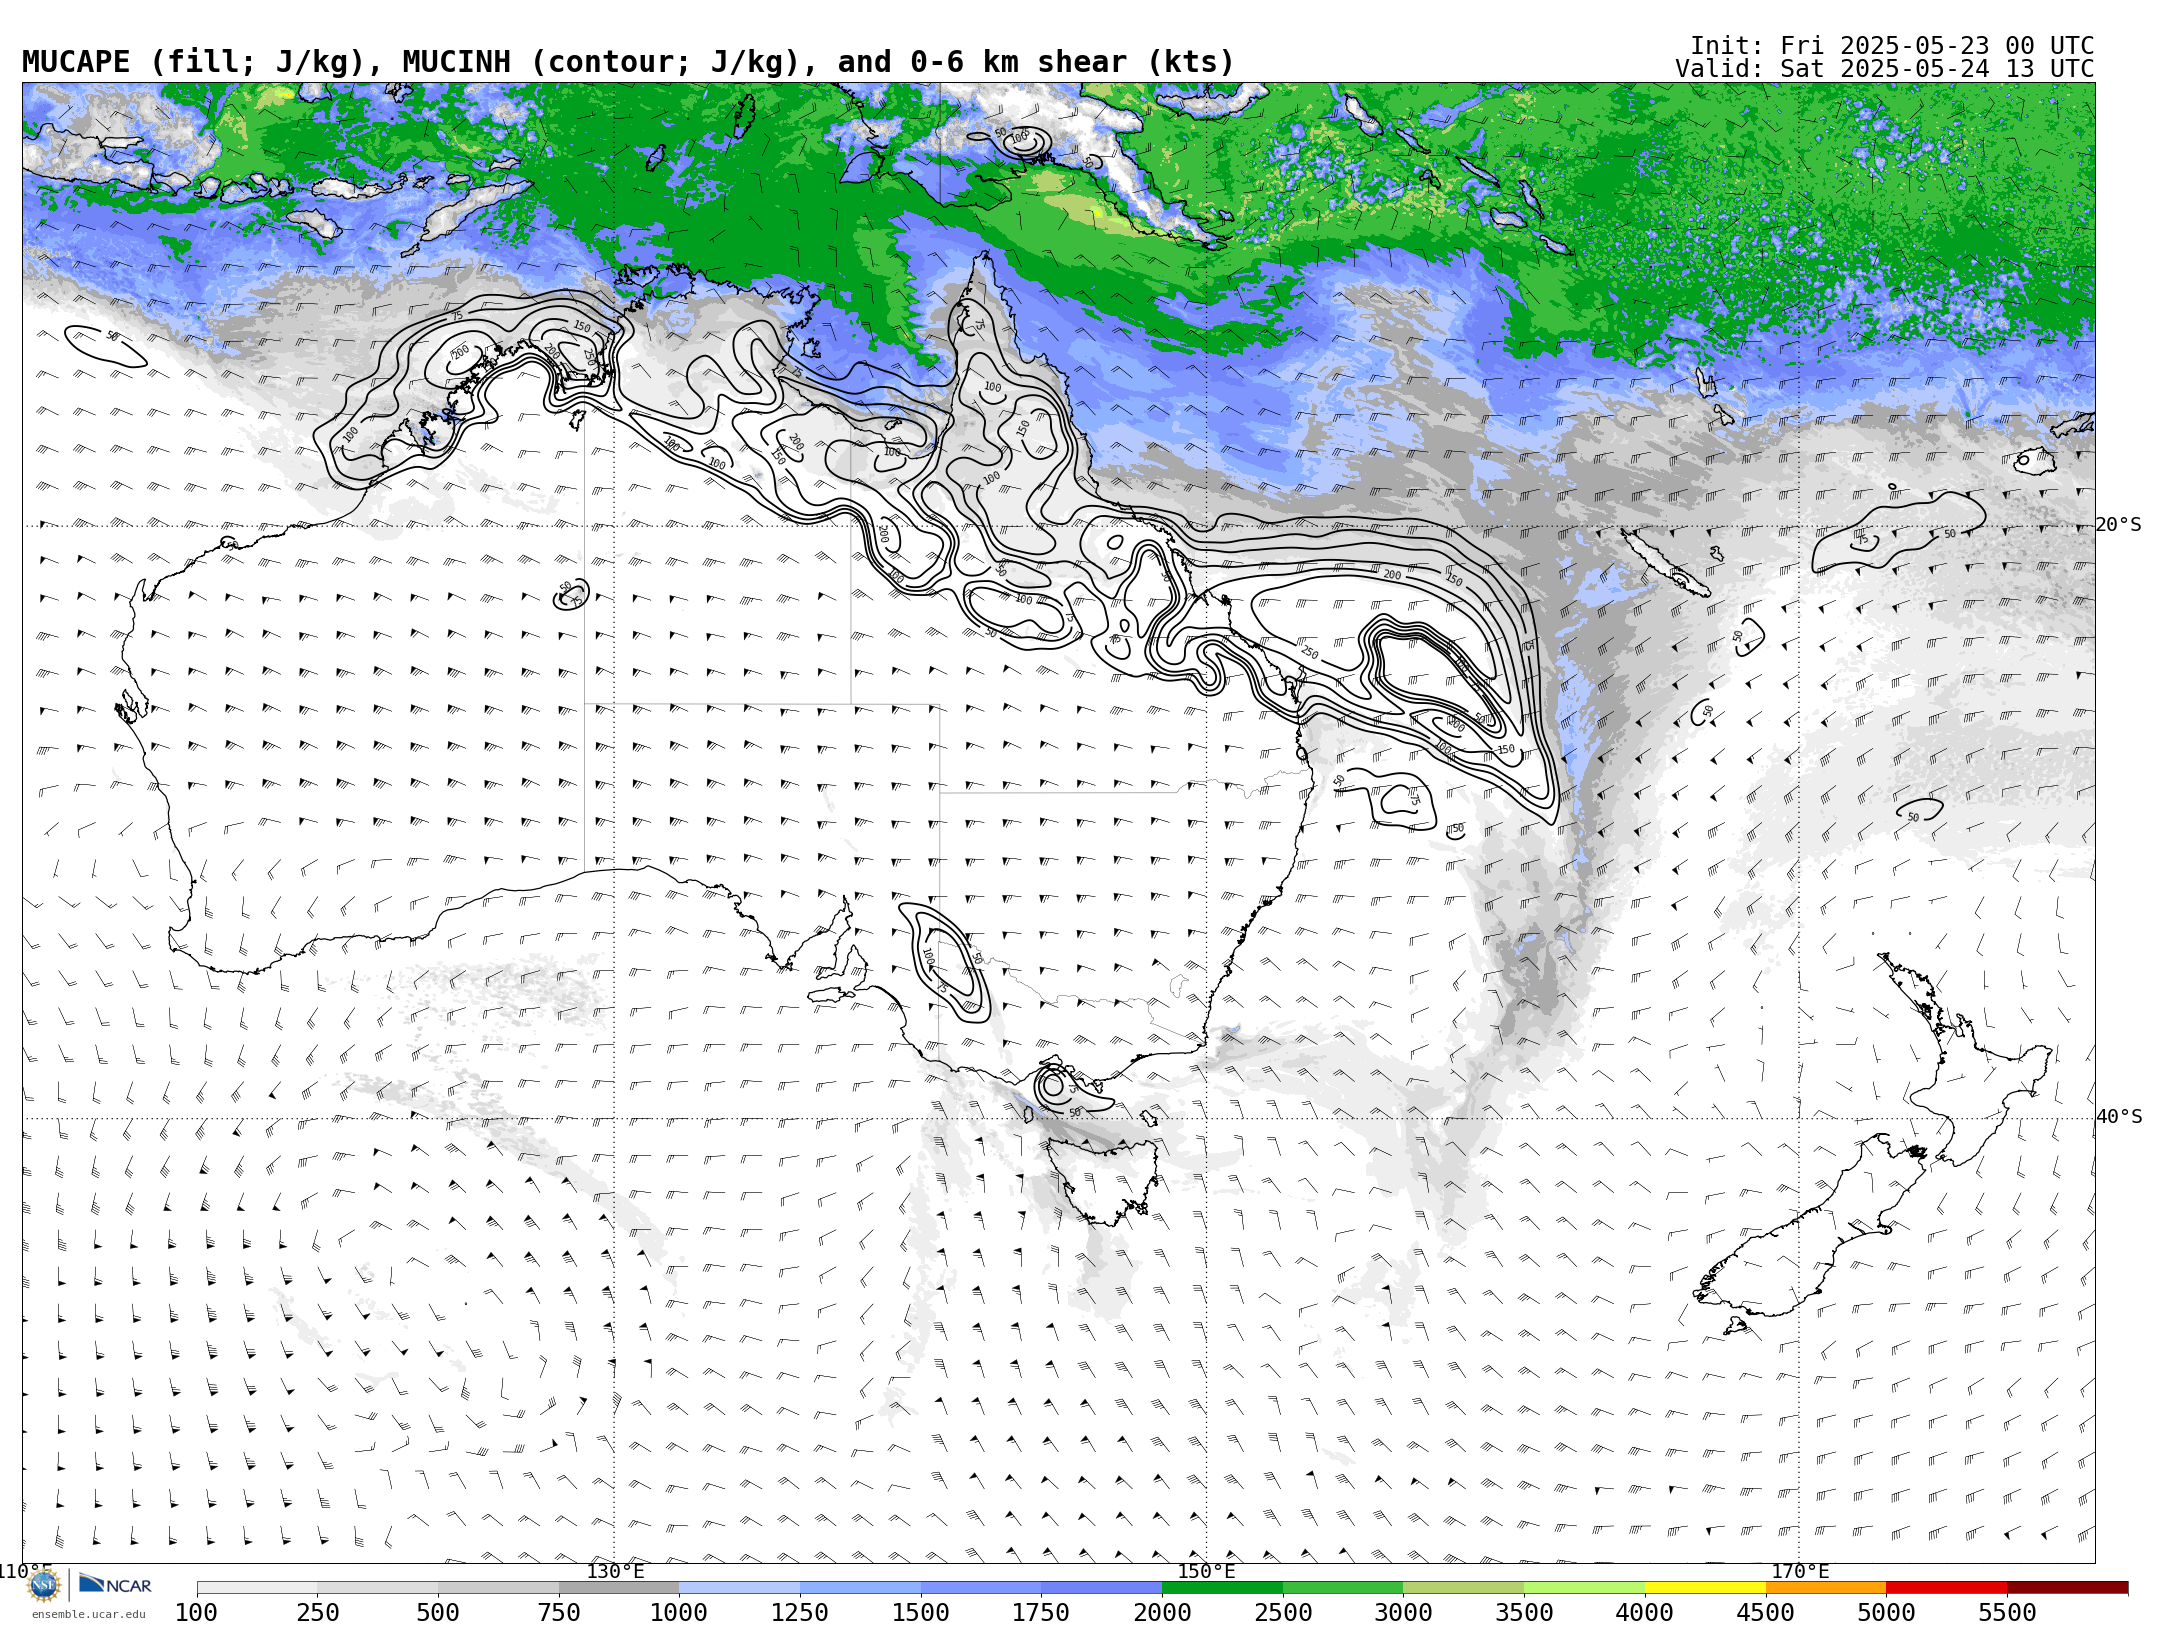Viewport: 2160px width, 1626px height.
Task: Click the colorbar label 4500
Action: pos(1765,1613)
